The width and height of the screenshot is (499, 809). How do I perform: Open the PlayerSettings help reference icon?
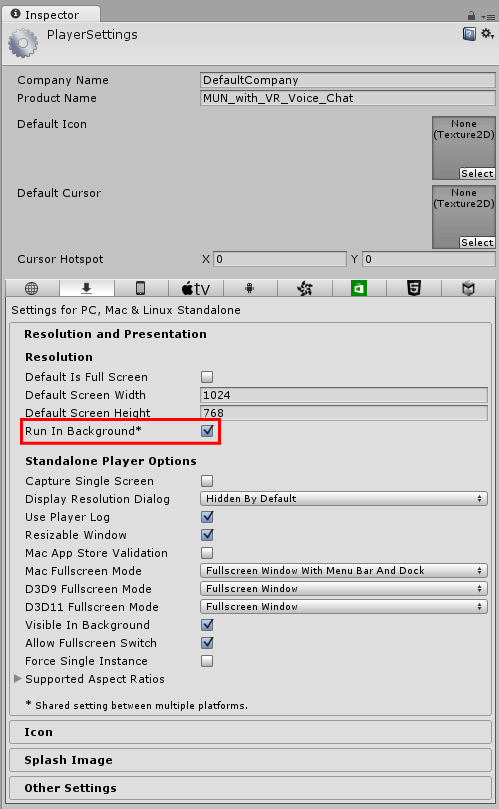[469, 34]
